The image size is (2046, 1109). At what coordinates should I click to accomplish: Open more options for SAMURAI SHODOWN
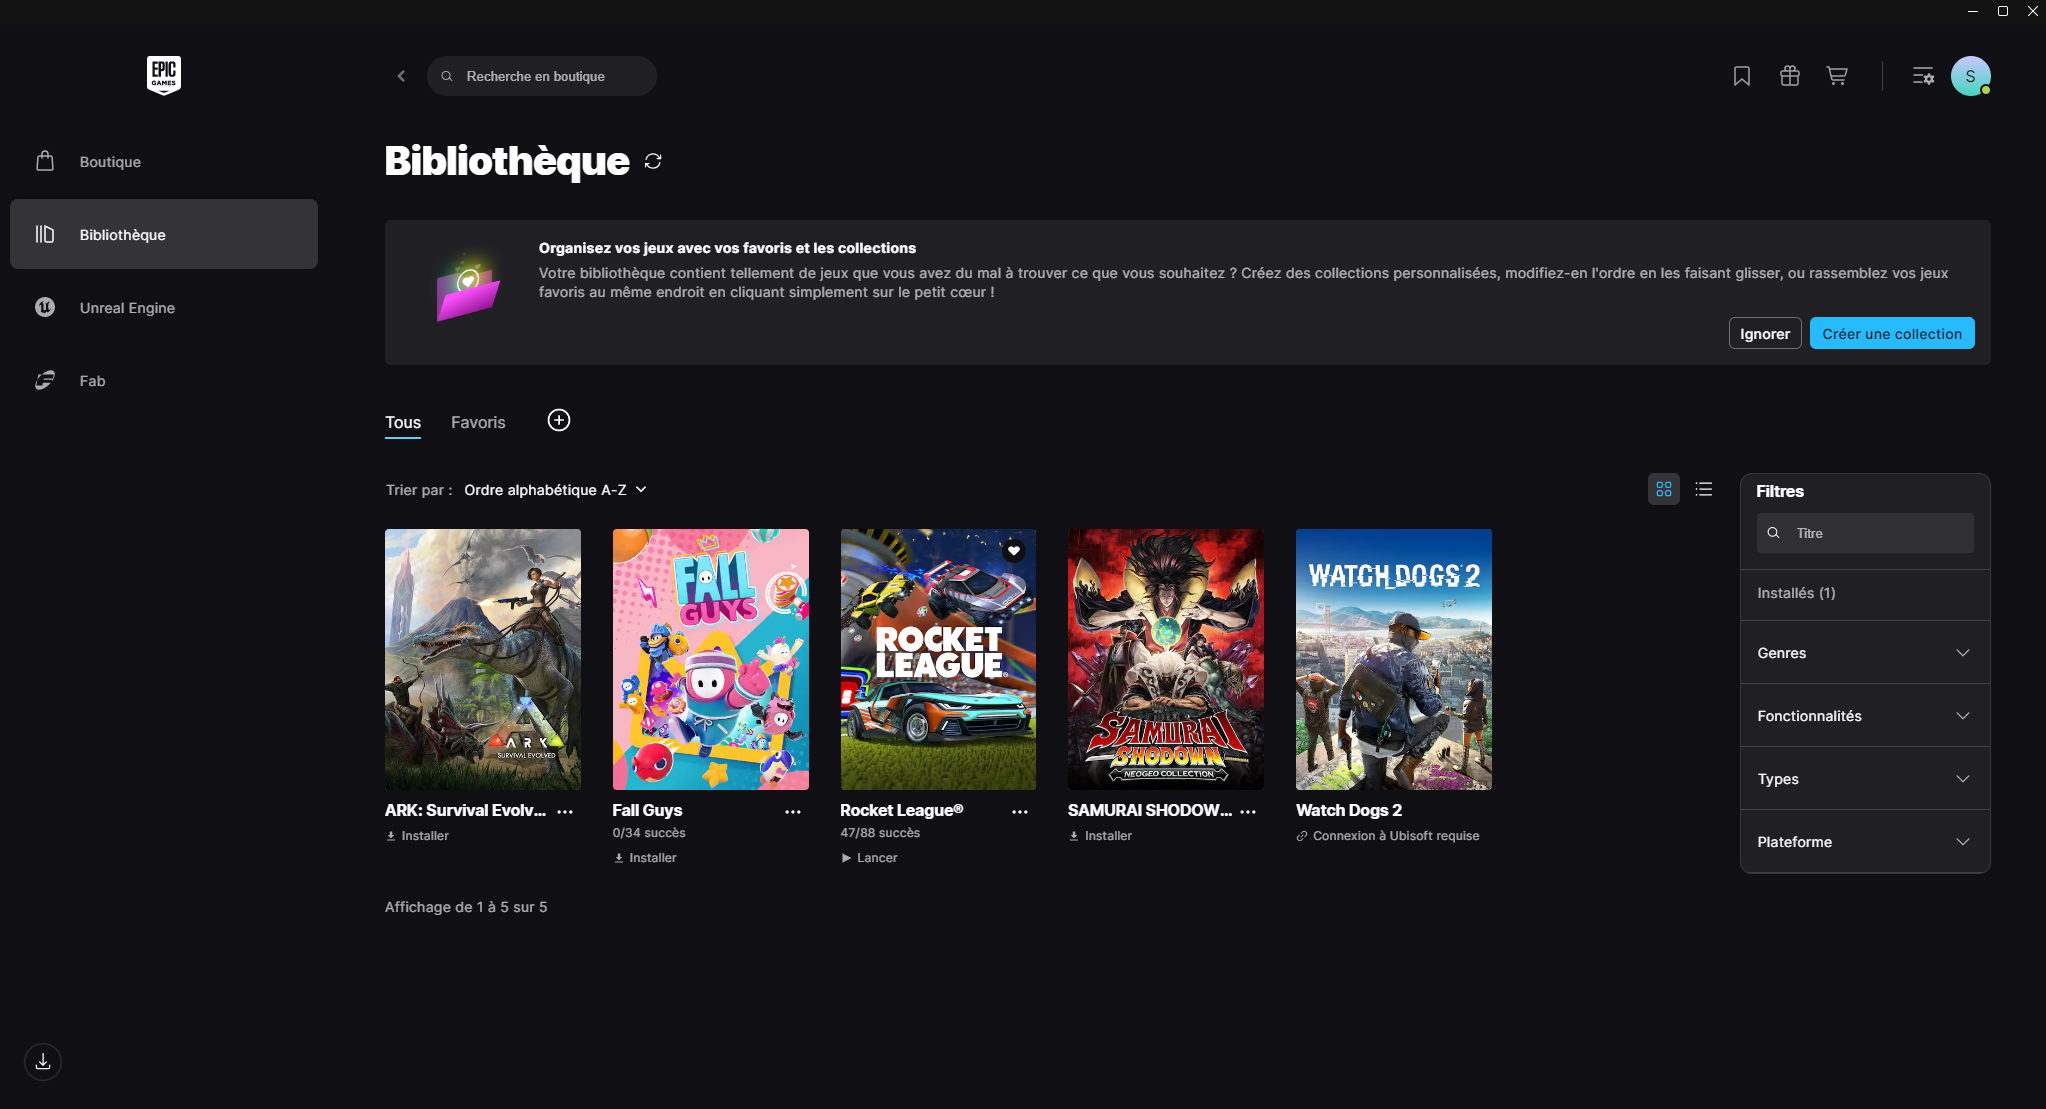(x=1248, y=812)
